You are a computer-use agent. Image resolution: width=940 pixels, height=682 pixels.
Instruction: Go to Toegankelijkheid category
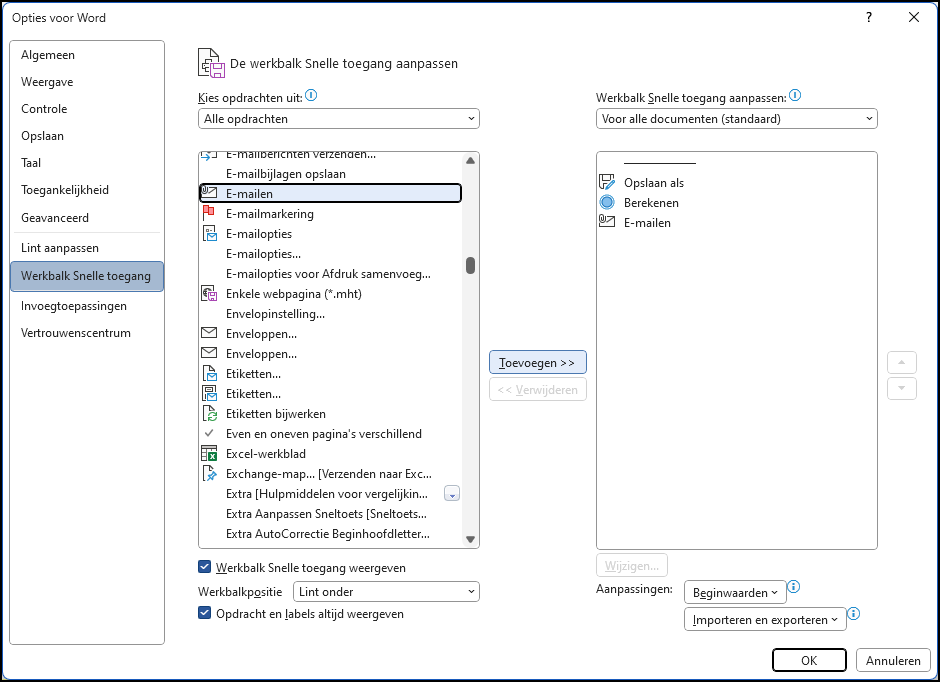pyautogui.click(x=87, y=189)
